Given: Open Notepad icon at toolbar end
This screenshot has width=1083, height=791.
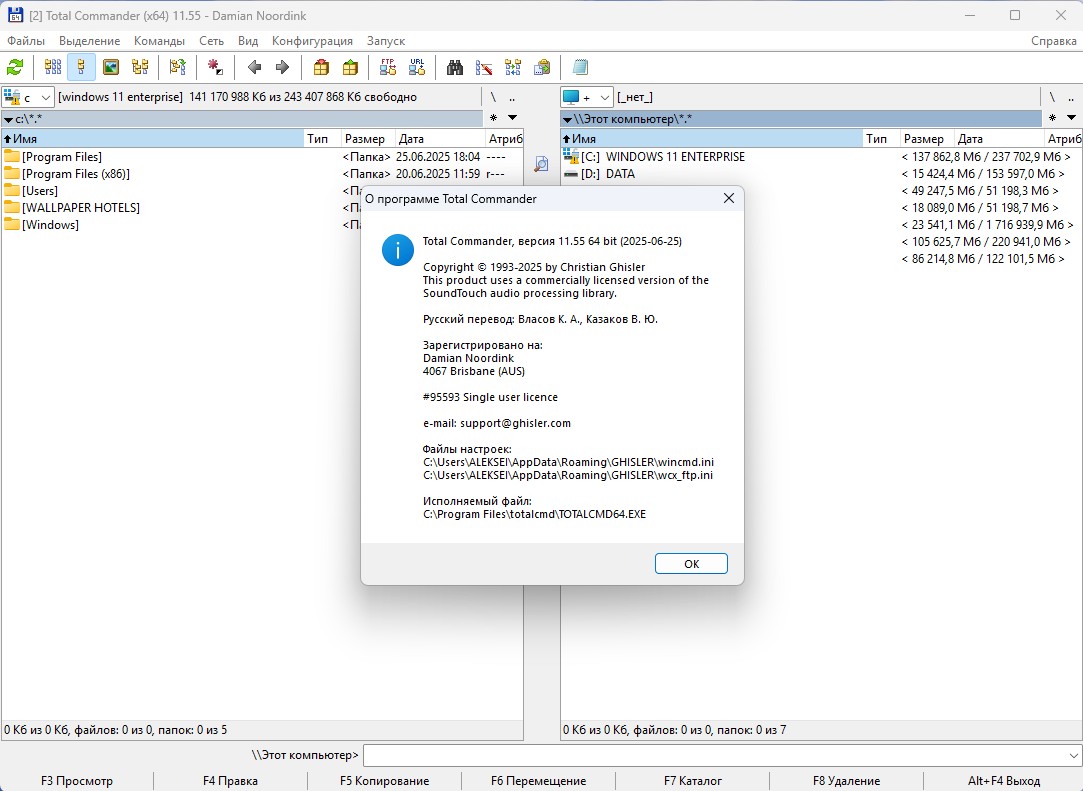Looking at the screenshot, I should [580, 67].
